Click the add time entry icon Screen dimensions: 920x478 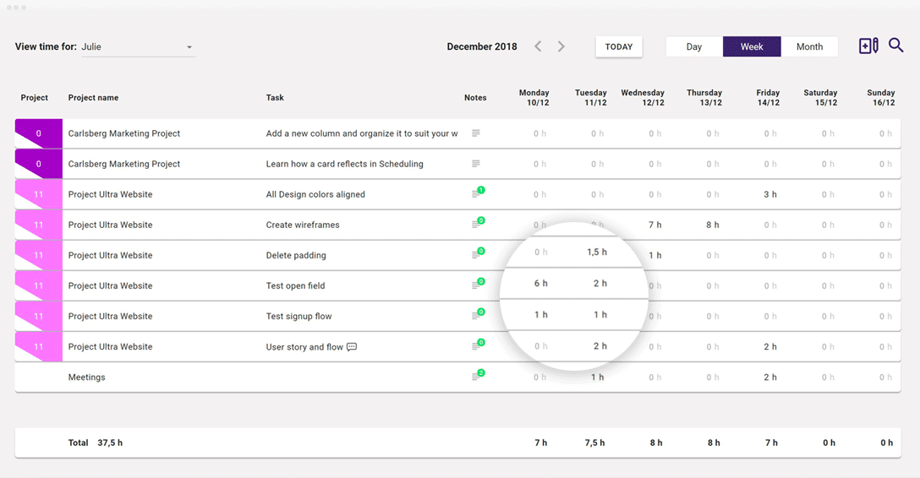pyautogui.click(x=868, y=46)
